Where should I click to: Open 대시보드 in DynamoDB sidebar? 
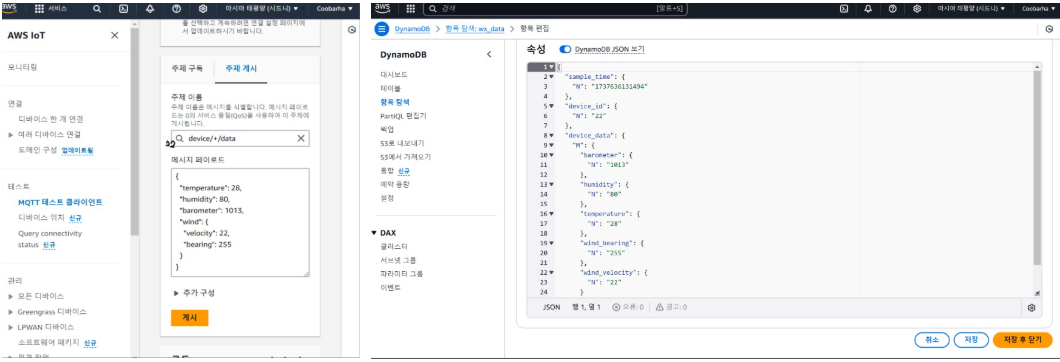(x=394, y=74)
